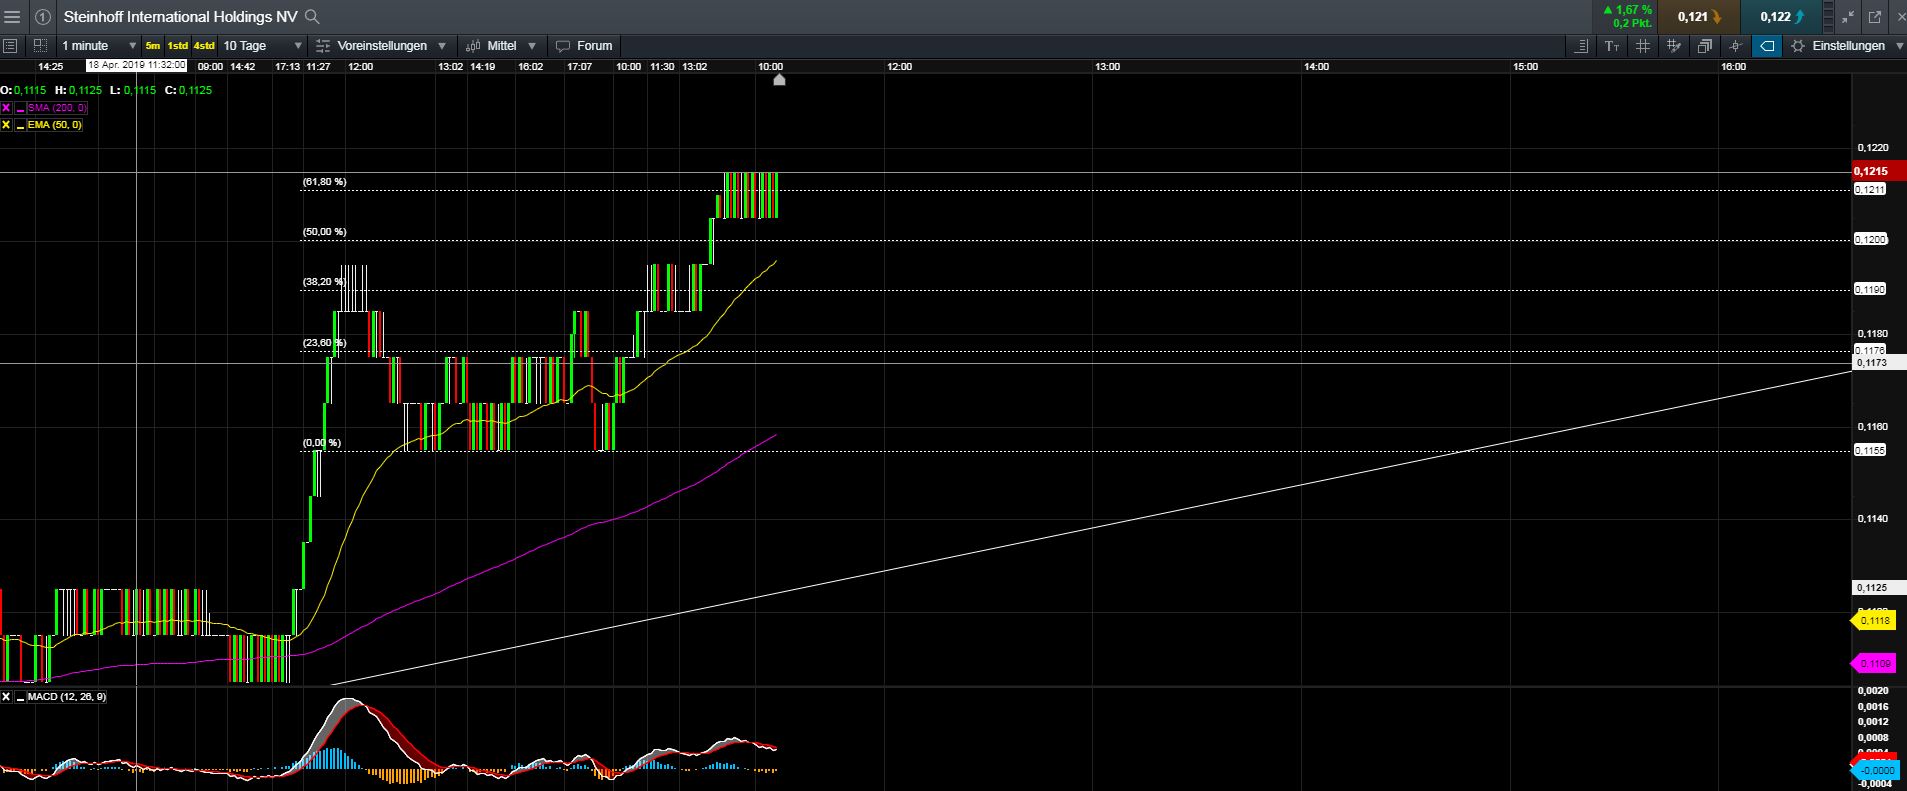The image size is (1907, 791).
Task: Open the right-aligned list panel icon
Action: (1581, 46)
